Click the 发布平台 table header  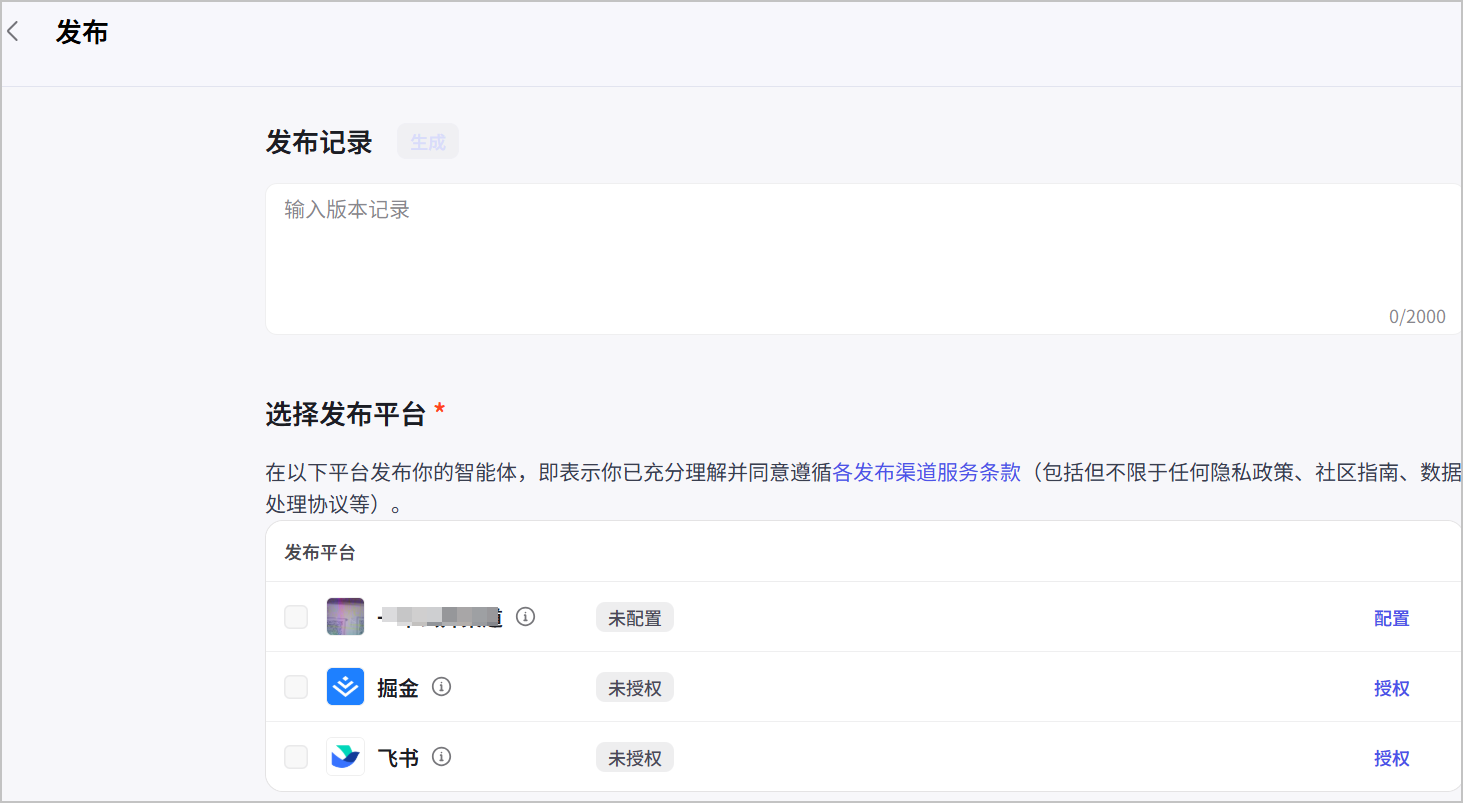point(320,552)
